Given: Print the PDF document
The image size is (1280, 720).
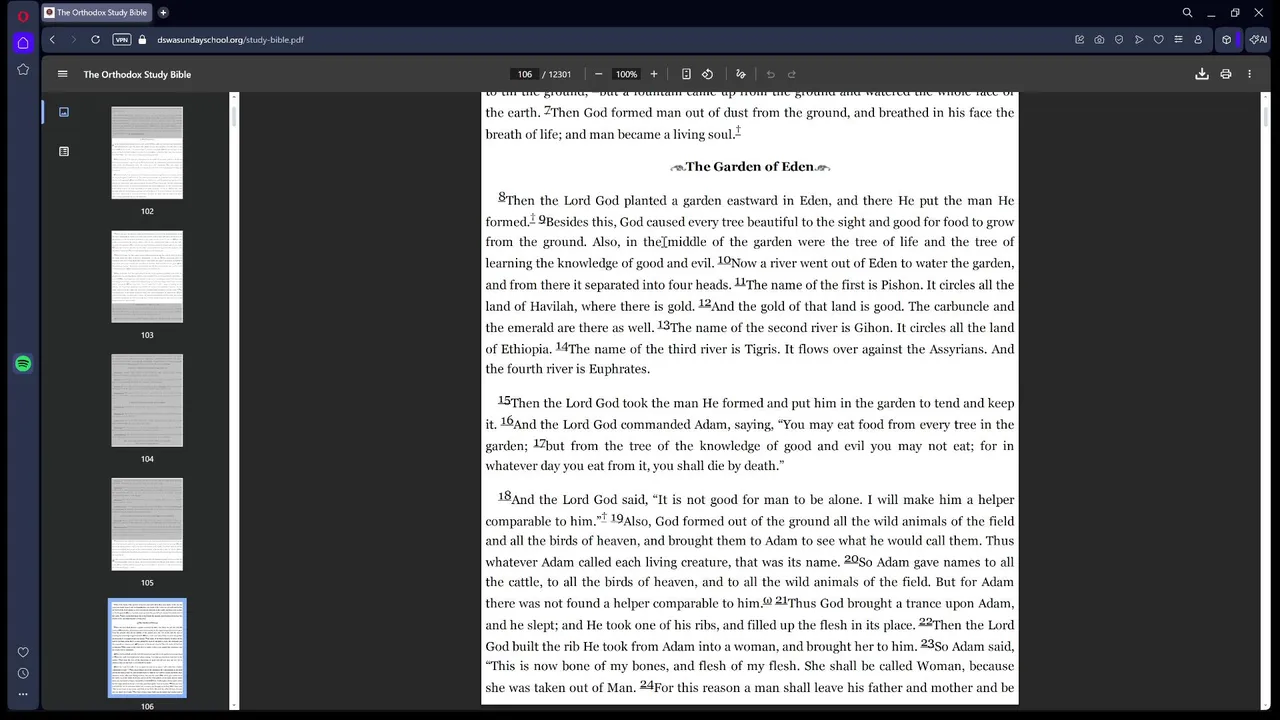Looking at the screenshot, I should pyautogui.click(x=1226, y=74).
